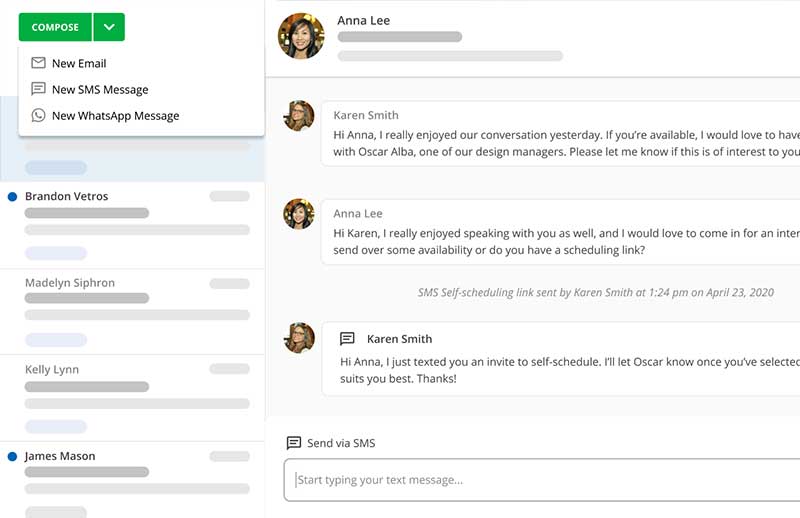The width and height of the screenshot is (800, 518).
Task: Select New SMS Message option
Action: pyautogui.click(x=100, y=89)
